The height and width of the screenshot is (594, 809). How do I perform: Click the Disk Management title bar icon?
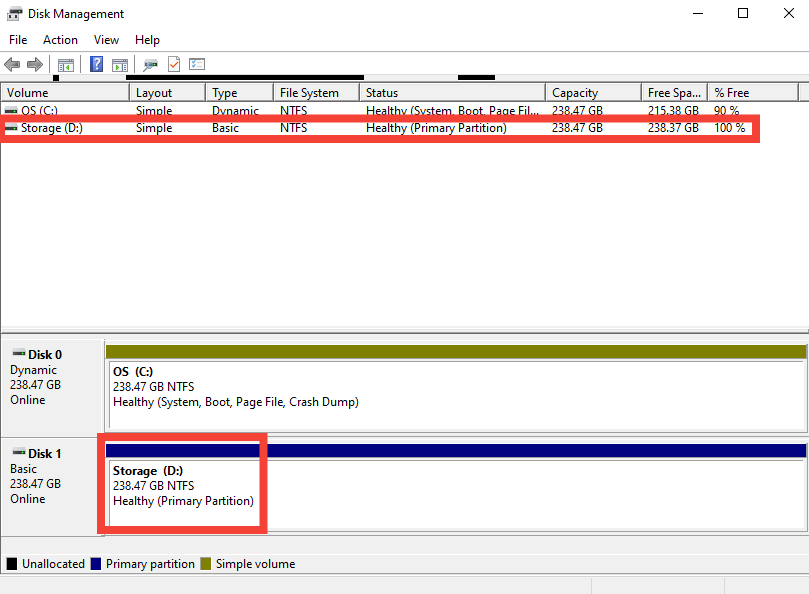[14, 13]
